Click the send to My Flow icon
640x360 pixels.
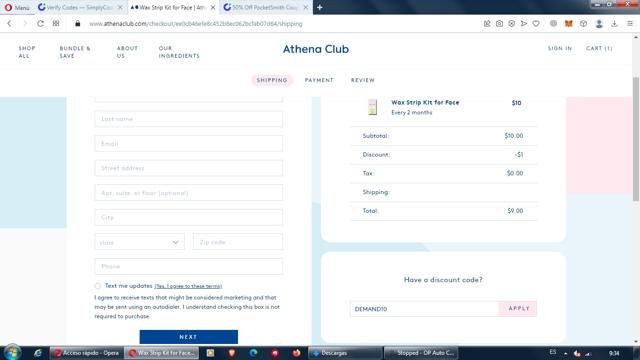(524, 24)
